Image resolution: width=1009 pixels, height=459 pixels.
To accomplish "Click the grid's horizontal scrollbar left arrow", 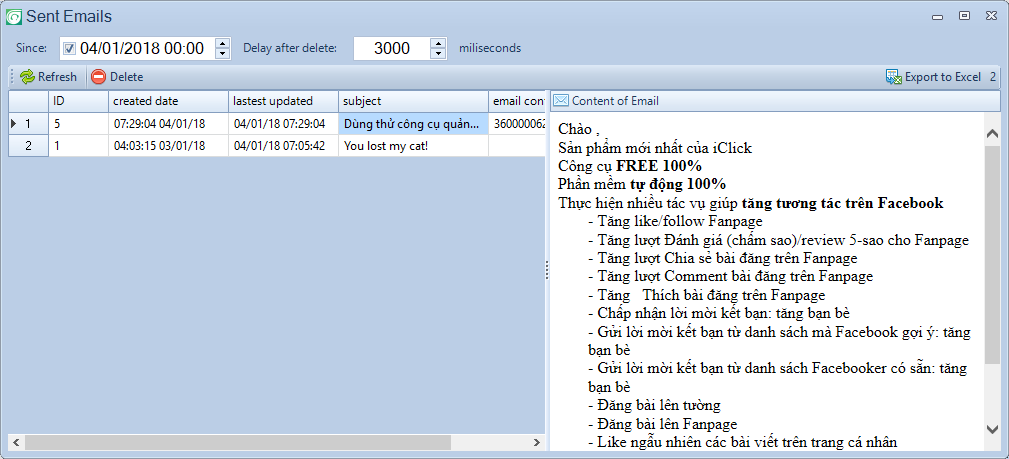I will click(17, 442).
